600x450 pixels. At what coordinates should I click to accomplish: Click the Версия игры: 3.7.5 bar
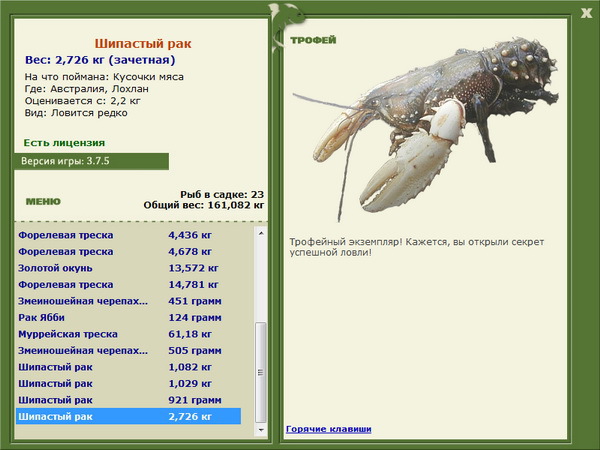click(x=91, y=161)
